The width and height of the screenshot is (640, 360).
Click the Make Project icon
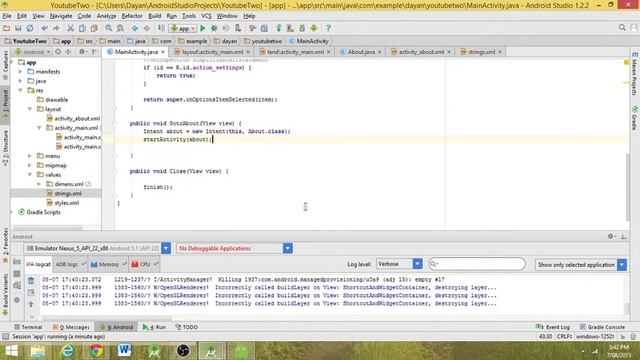pyautogui.click(x=161, y=28)
